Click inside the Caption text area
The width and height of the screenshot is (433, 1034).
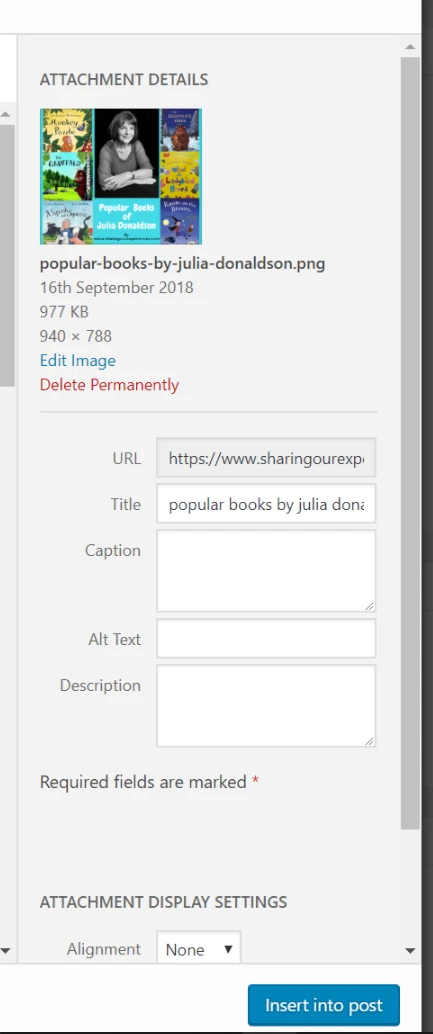tap(266, 570)
